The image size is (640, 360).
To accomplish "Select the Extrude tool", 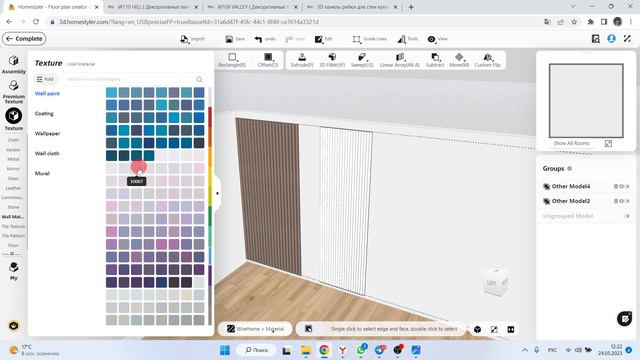I will [x=302, y=60].
